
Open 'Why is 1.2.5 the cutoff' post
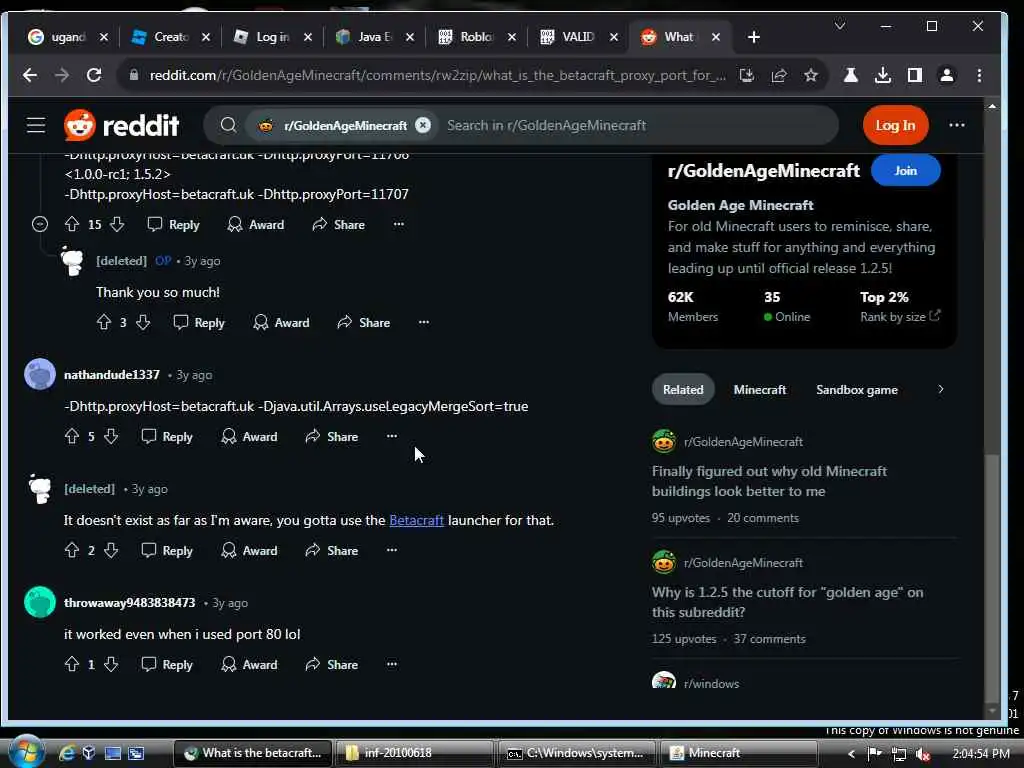[x=787, y=602]
